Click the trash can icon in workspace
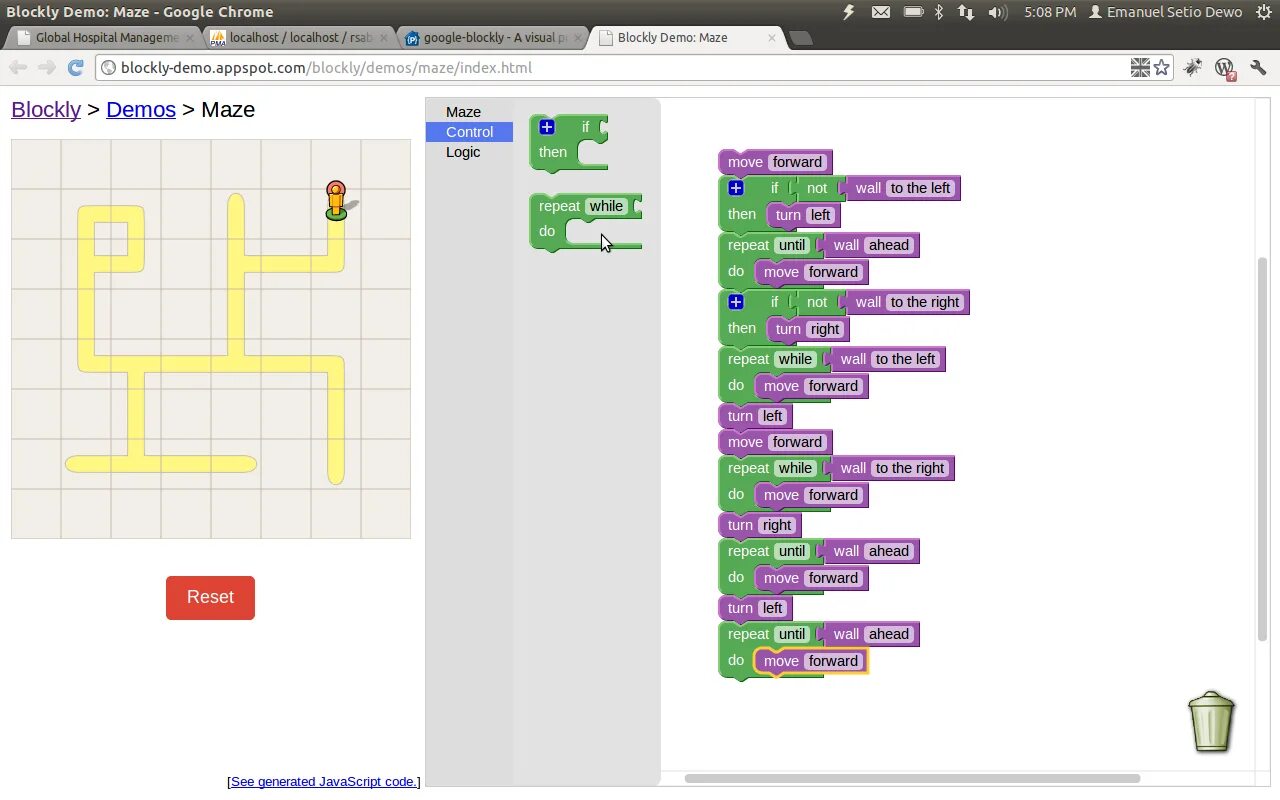 (1212, 721)
